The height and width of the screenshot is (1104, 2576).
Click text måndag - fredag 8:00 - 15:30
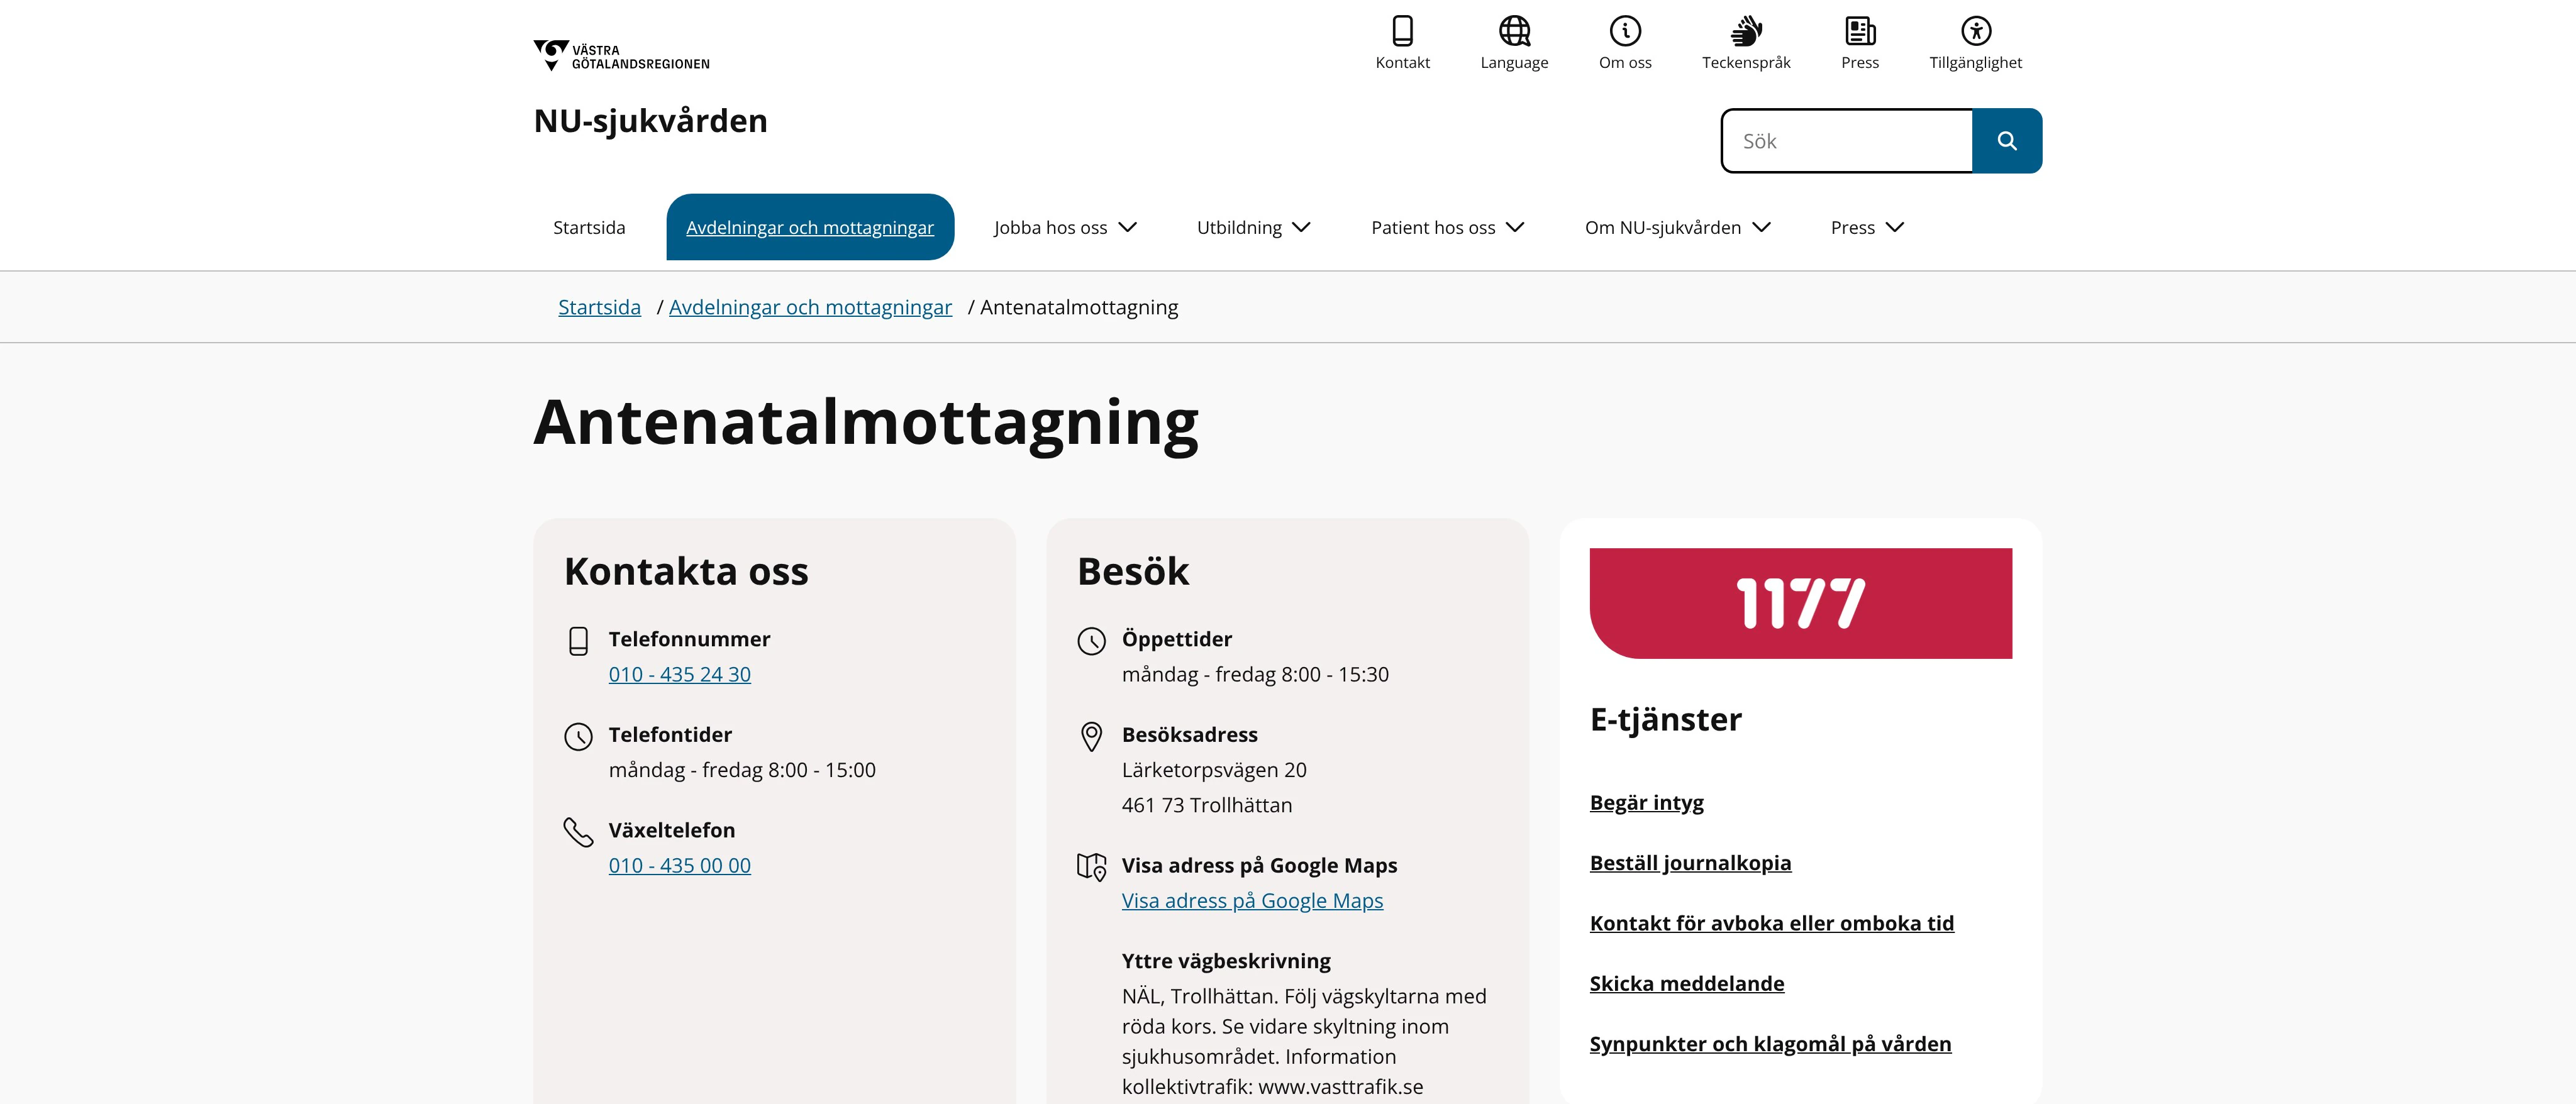click(x=1255, y=675)
